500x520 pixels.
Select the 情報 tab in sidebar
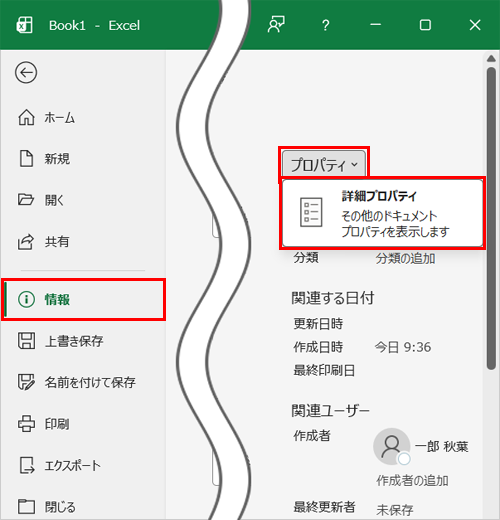(84, 299)
